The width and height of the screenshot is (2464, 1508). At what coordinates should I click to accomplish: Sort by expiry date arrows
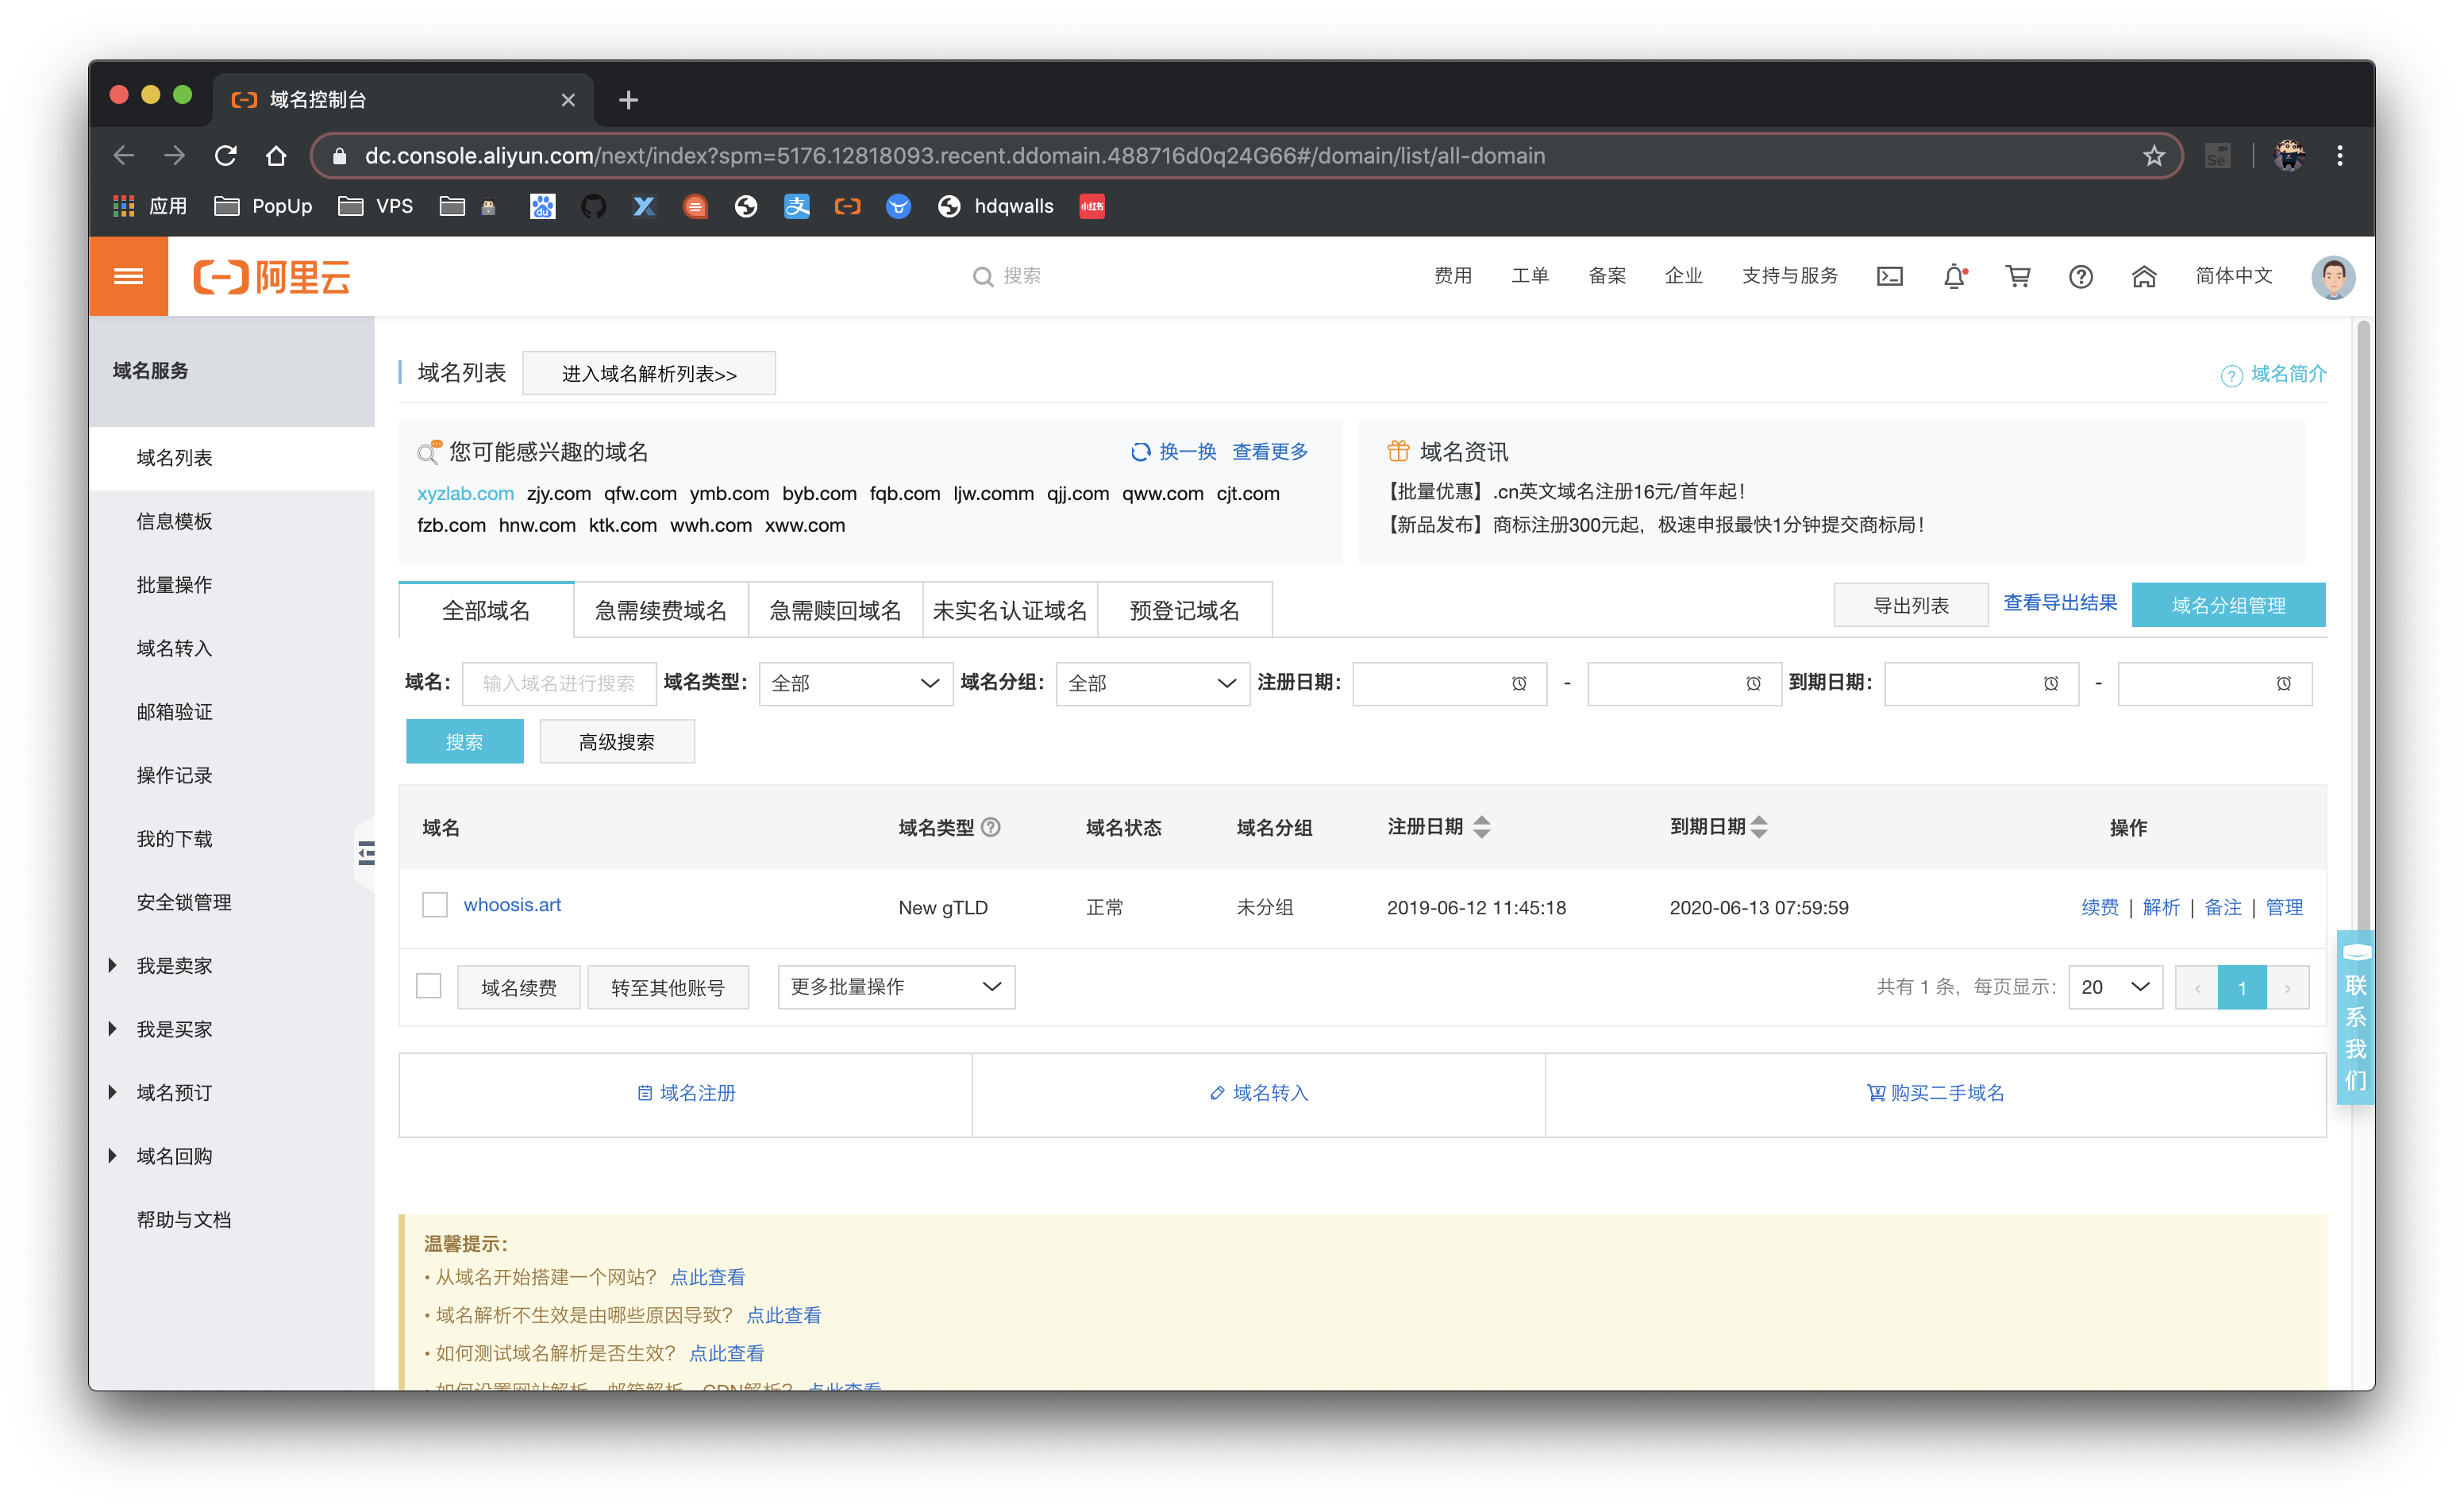click(1759, 827)
